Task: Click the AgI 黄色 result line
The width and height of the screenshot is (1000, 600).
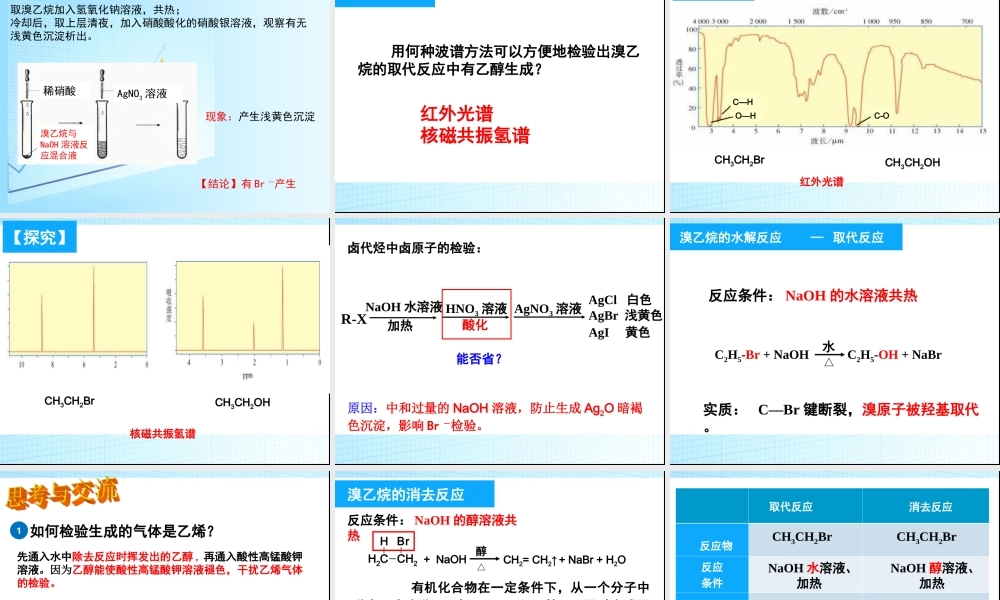Action: [x=619, y=332]
